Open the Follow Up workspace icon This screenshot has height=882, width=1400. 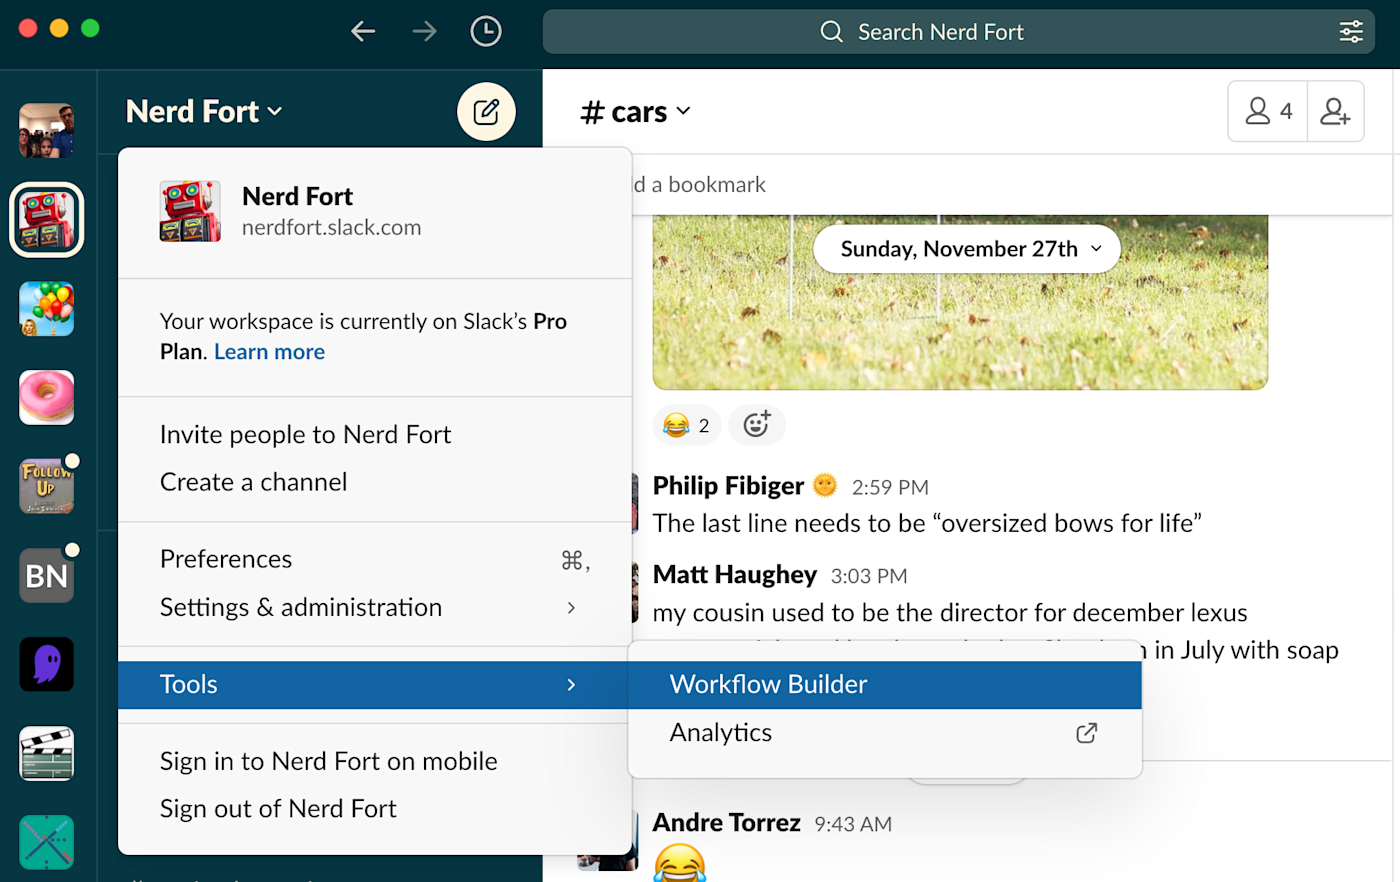tap(46, 487)
